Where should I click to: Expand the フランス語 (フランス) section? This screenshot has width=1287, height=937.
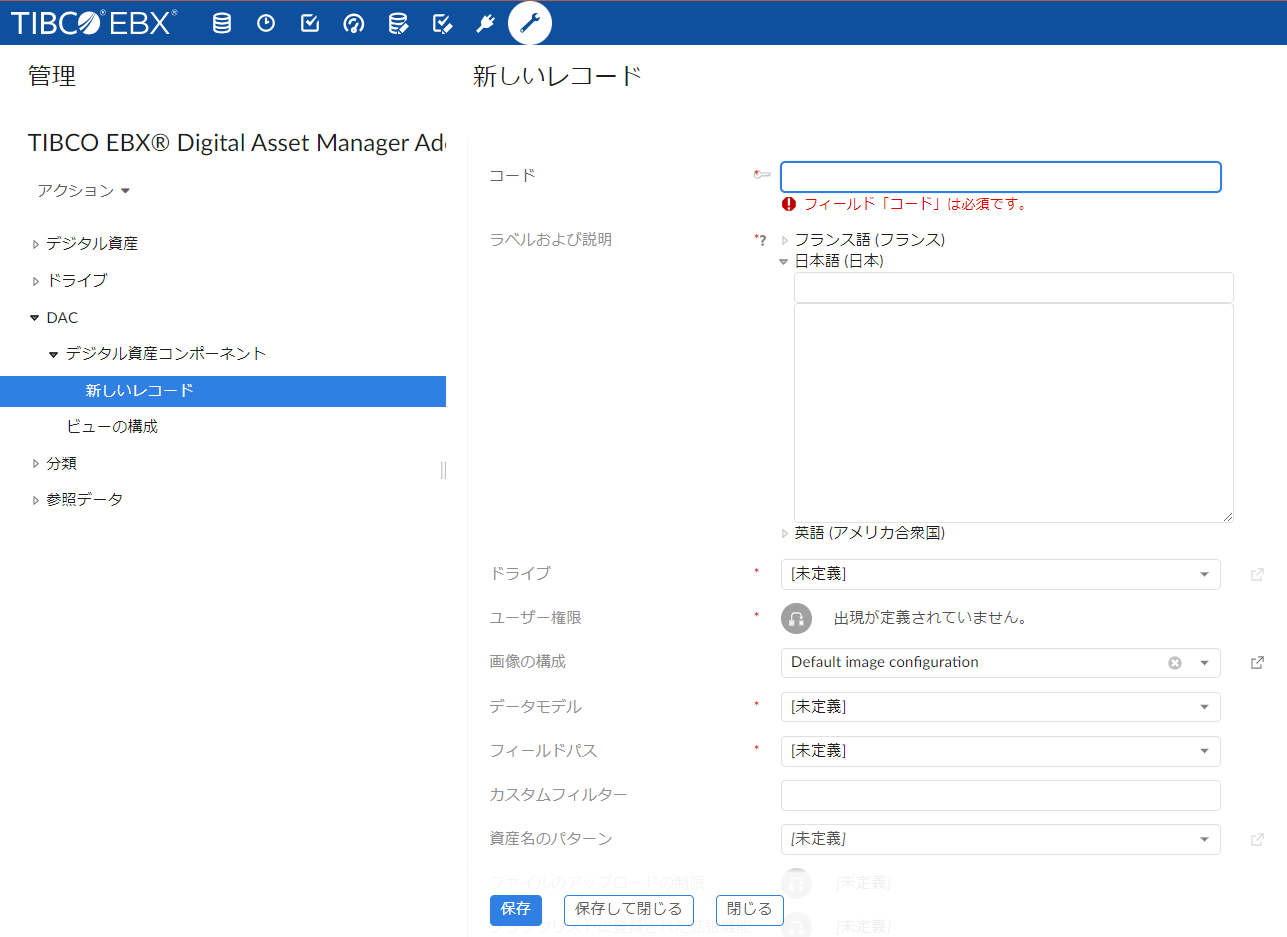pyautogui.click(x=785, y=240)
